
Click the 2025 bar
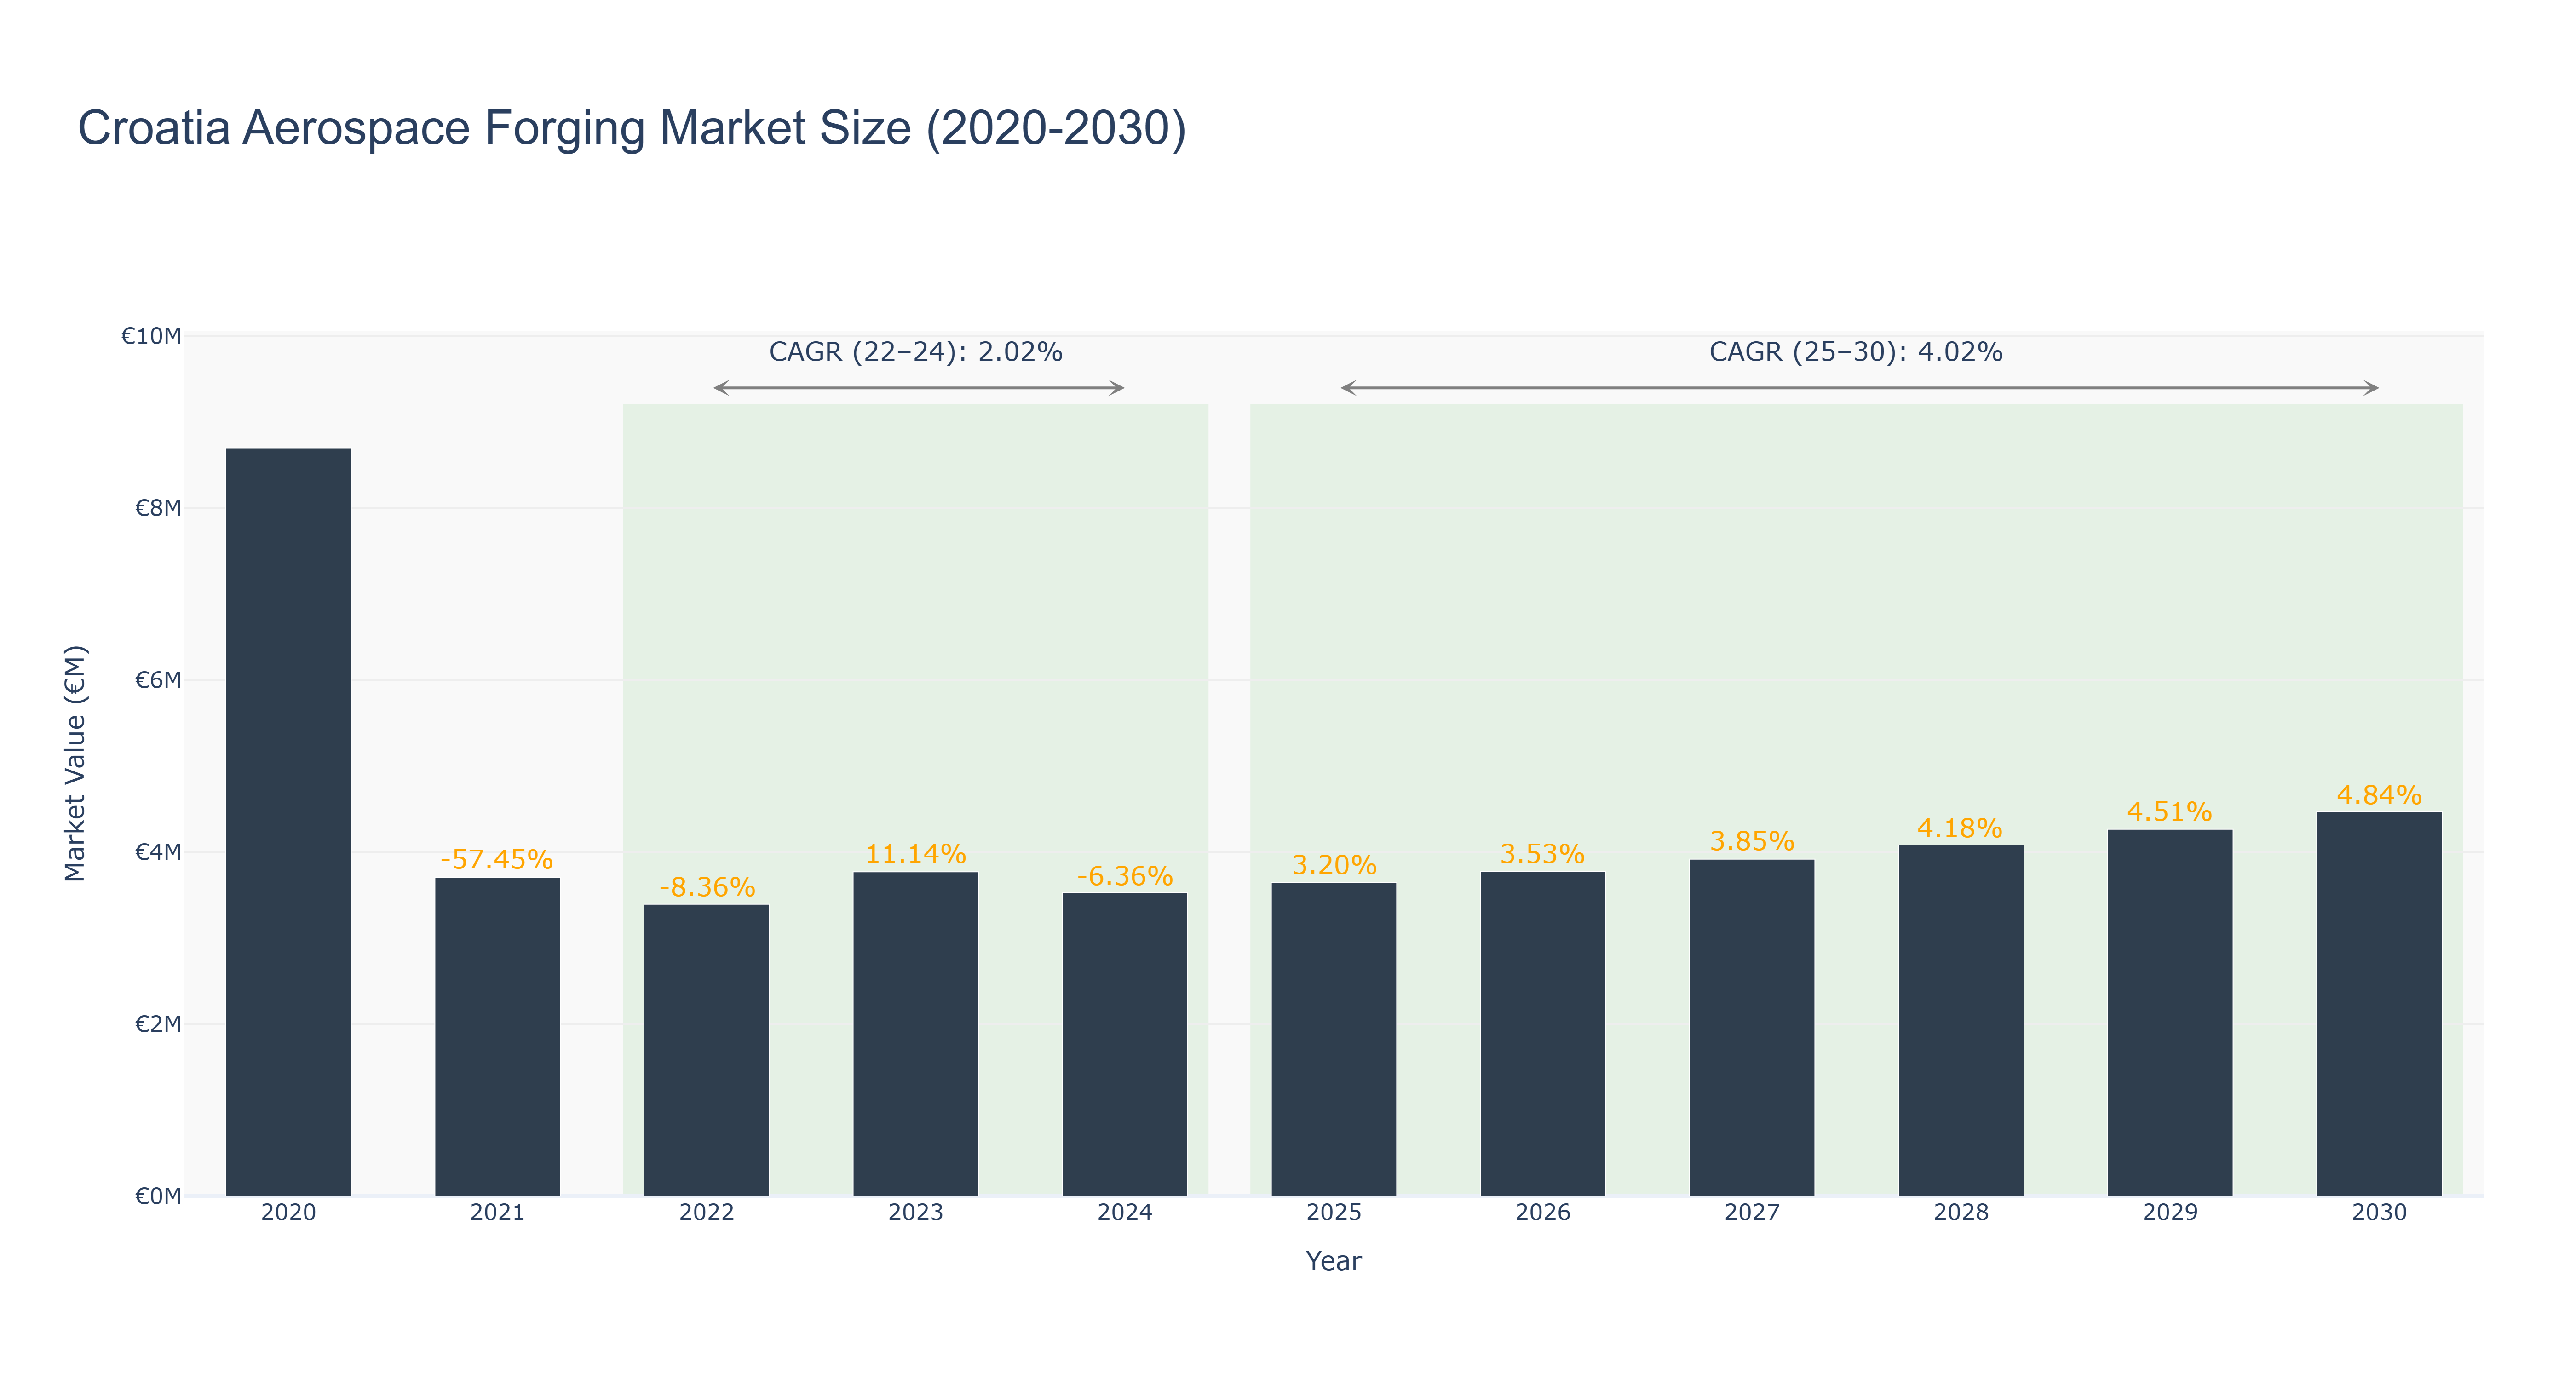1333,1039
